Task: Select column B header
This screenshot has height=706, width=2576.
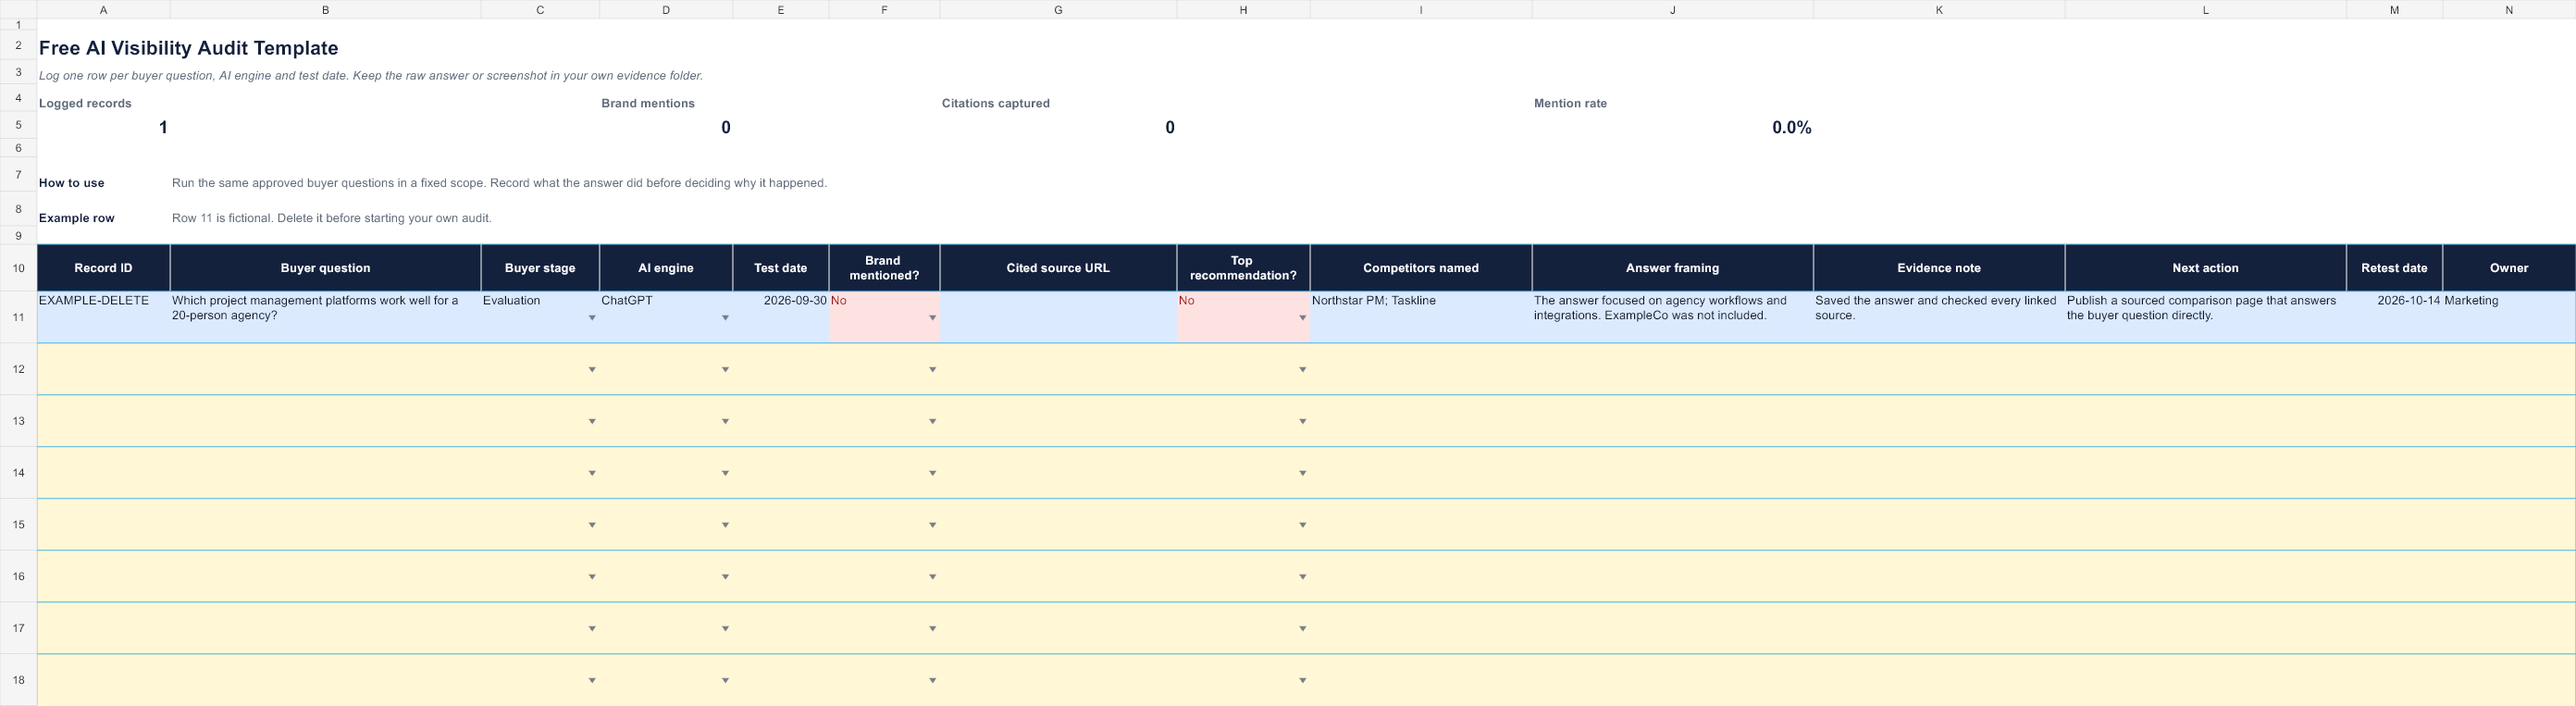Action: click(325, 10)
